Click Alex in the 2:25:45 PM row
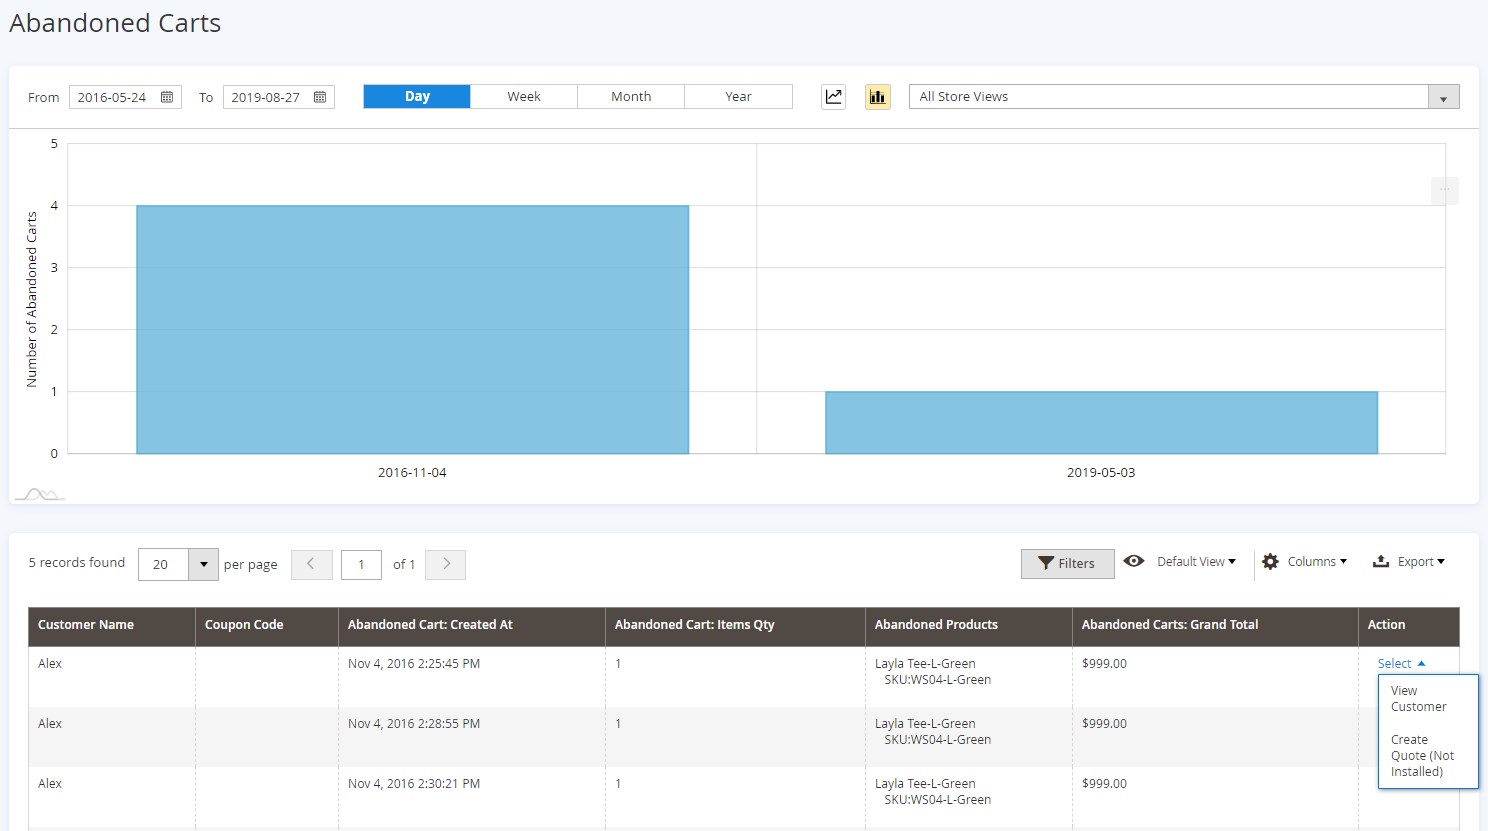Viewport: 1488px width, 831px height. click(50, 664)
